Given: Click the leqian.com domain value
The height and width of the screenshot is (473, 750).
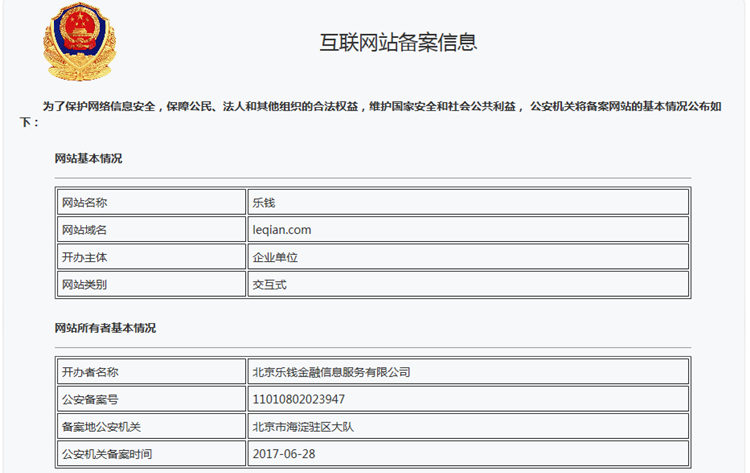Looking at the screenshot, I should click(282, 229).
